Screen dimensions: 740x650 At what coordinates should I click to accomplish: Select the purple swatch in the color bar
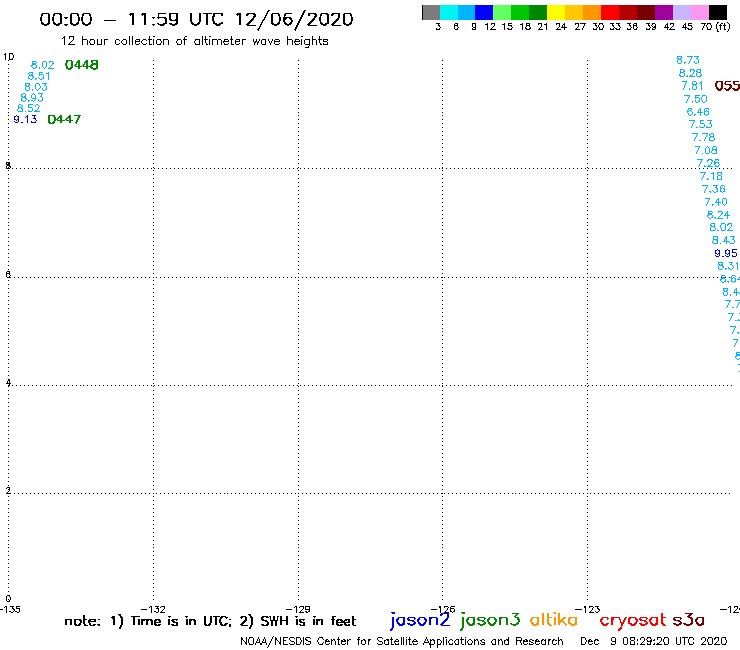(x=664, y=12)
